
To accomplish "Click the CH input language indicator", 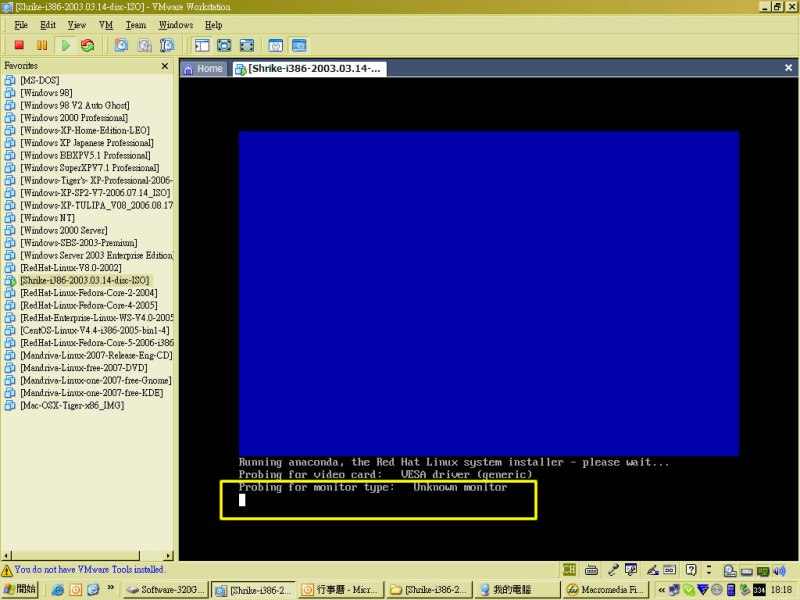I will pyautogui.click(x=569, y=569).
